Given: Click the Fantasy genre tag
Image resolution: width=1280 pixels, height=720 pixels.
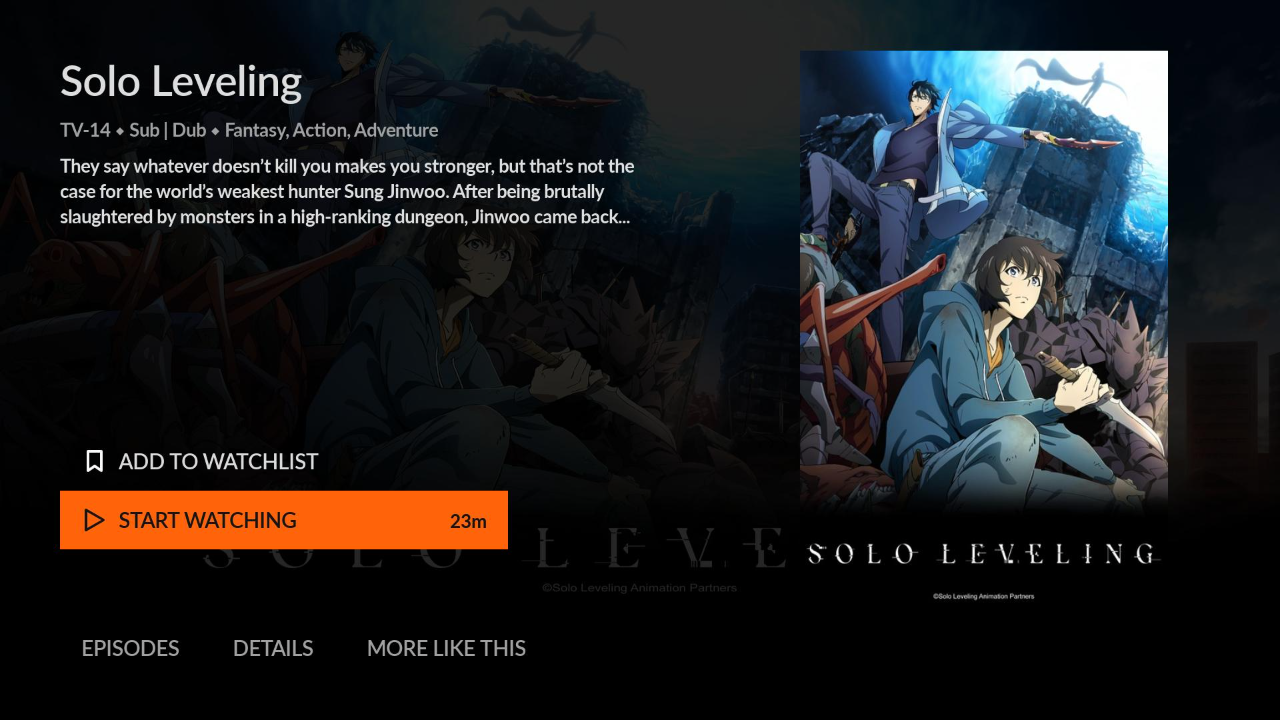Looking at the screenshot, I should point(256,130).
